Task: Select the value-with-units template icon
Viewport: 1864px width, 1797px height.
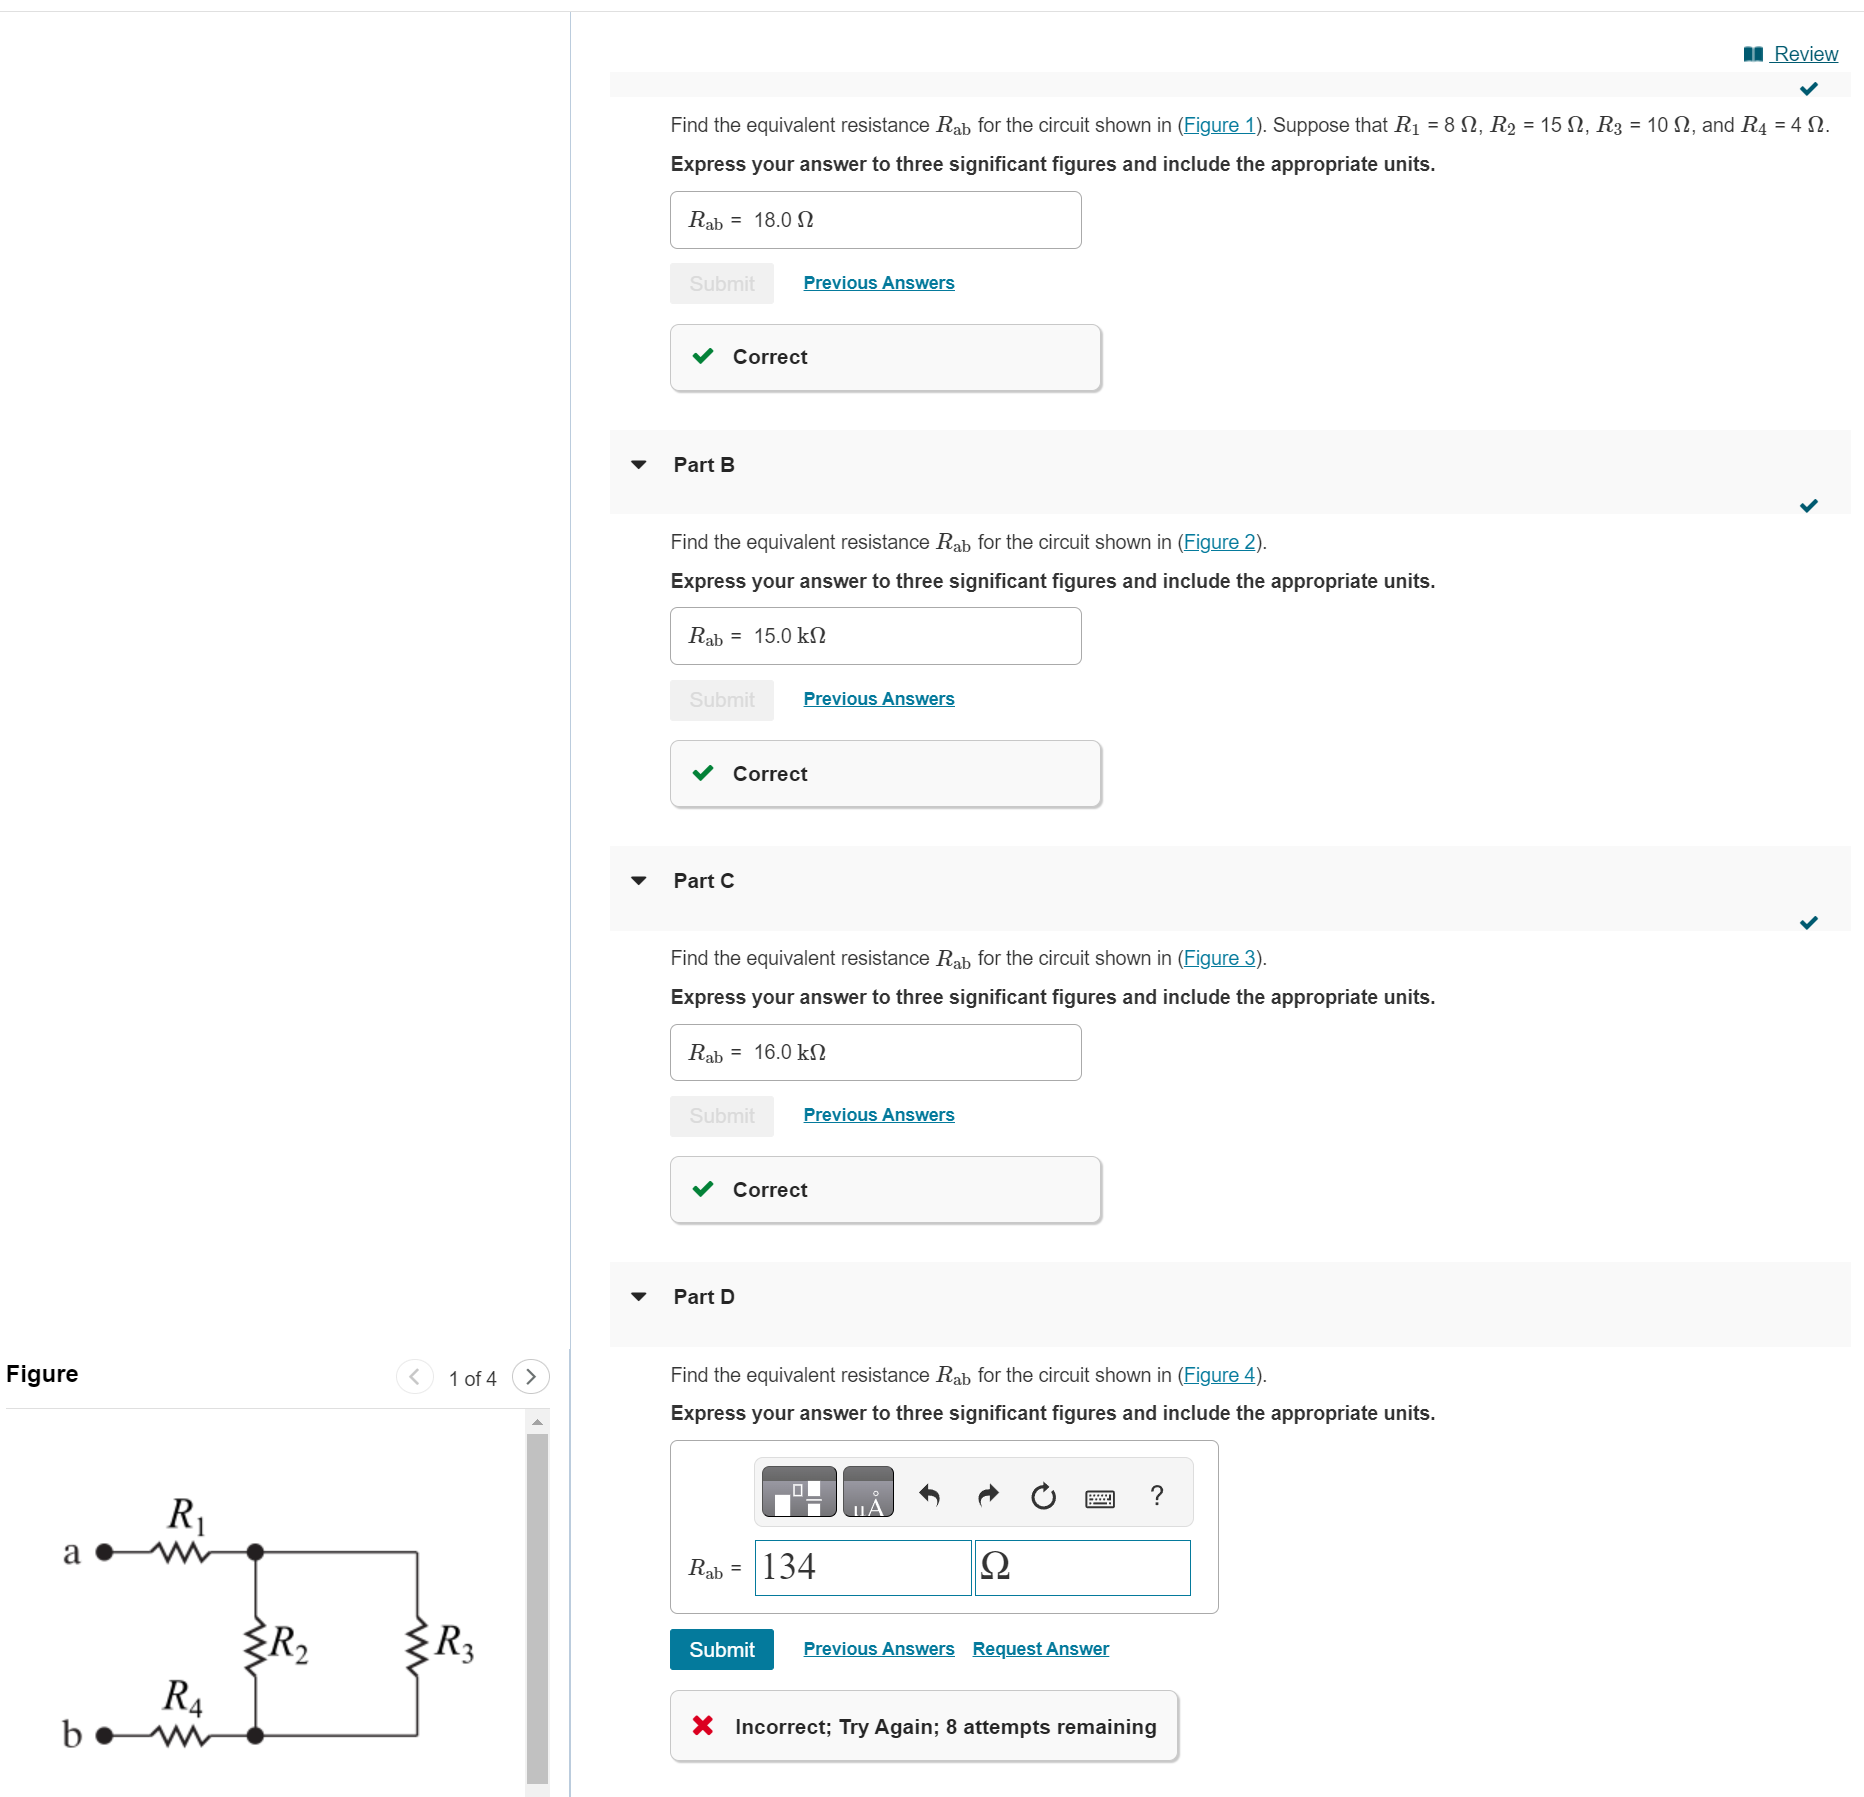Action: coord(797,1491)
